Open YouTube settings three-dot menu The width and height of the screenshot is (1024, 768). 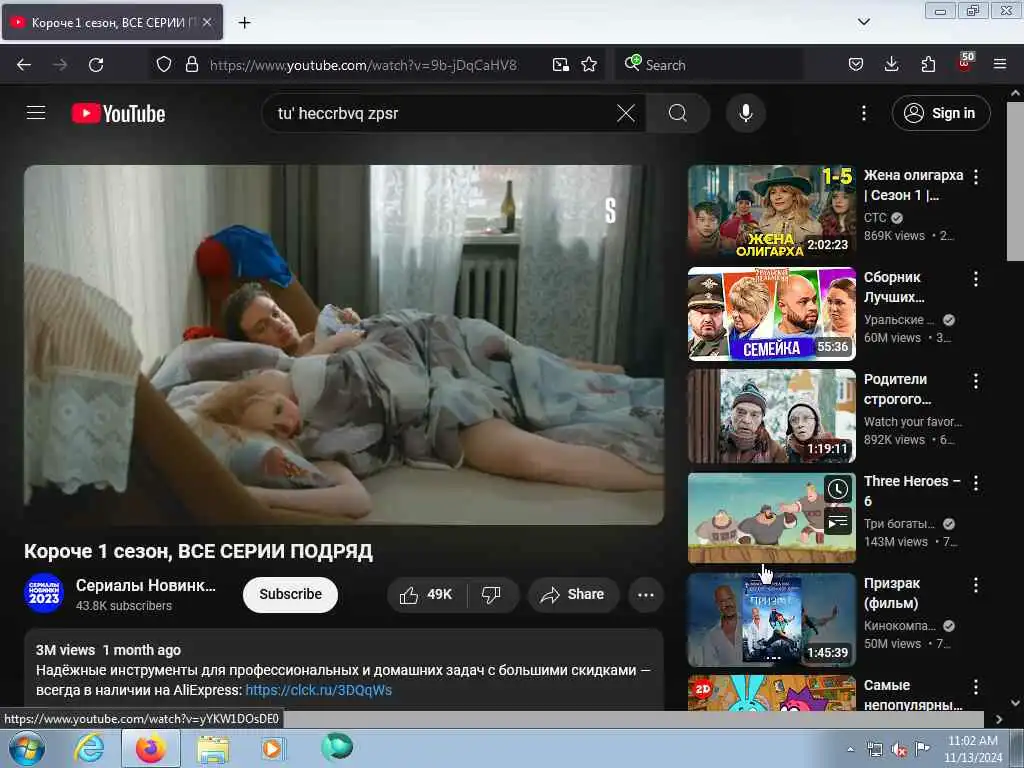point(863,113)
